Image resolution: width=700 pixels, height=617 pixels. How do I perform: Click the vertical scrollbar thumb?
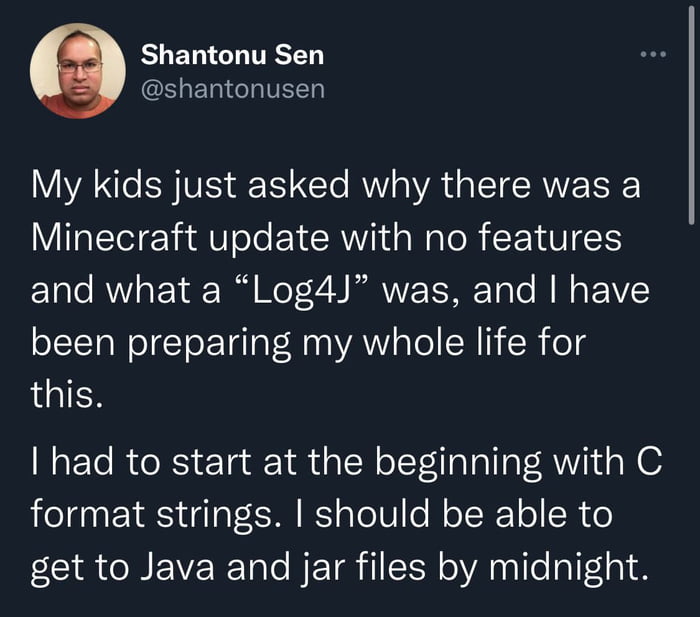click(691, 180)
